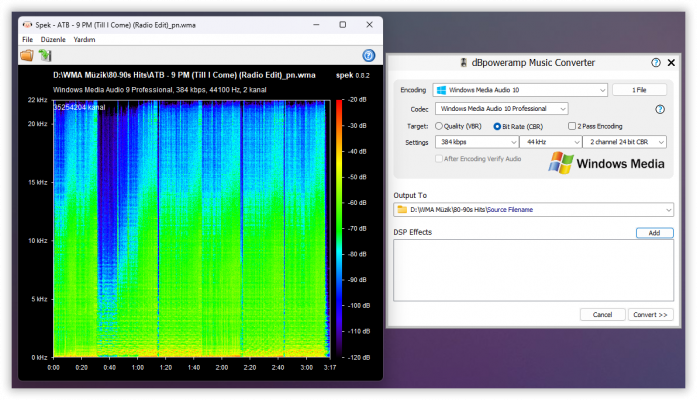Open the Yardım menu in Spek
This screenshot has width=697, height=400.
tap(84, 40)
